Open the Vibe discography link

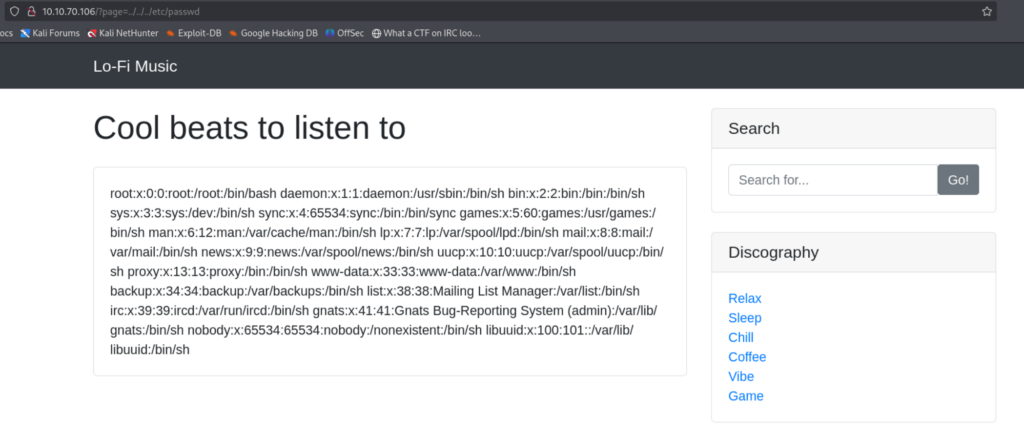pos(741,376)
